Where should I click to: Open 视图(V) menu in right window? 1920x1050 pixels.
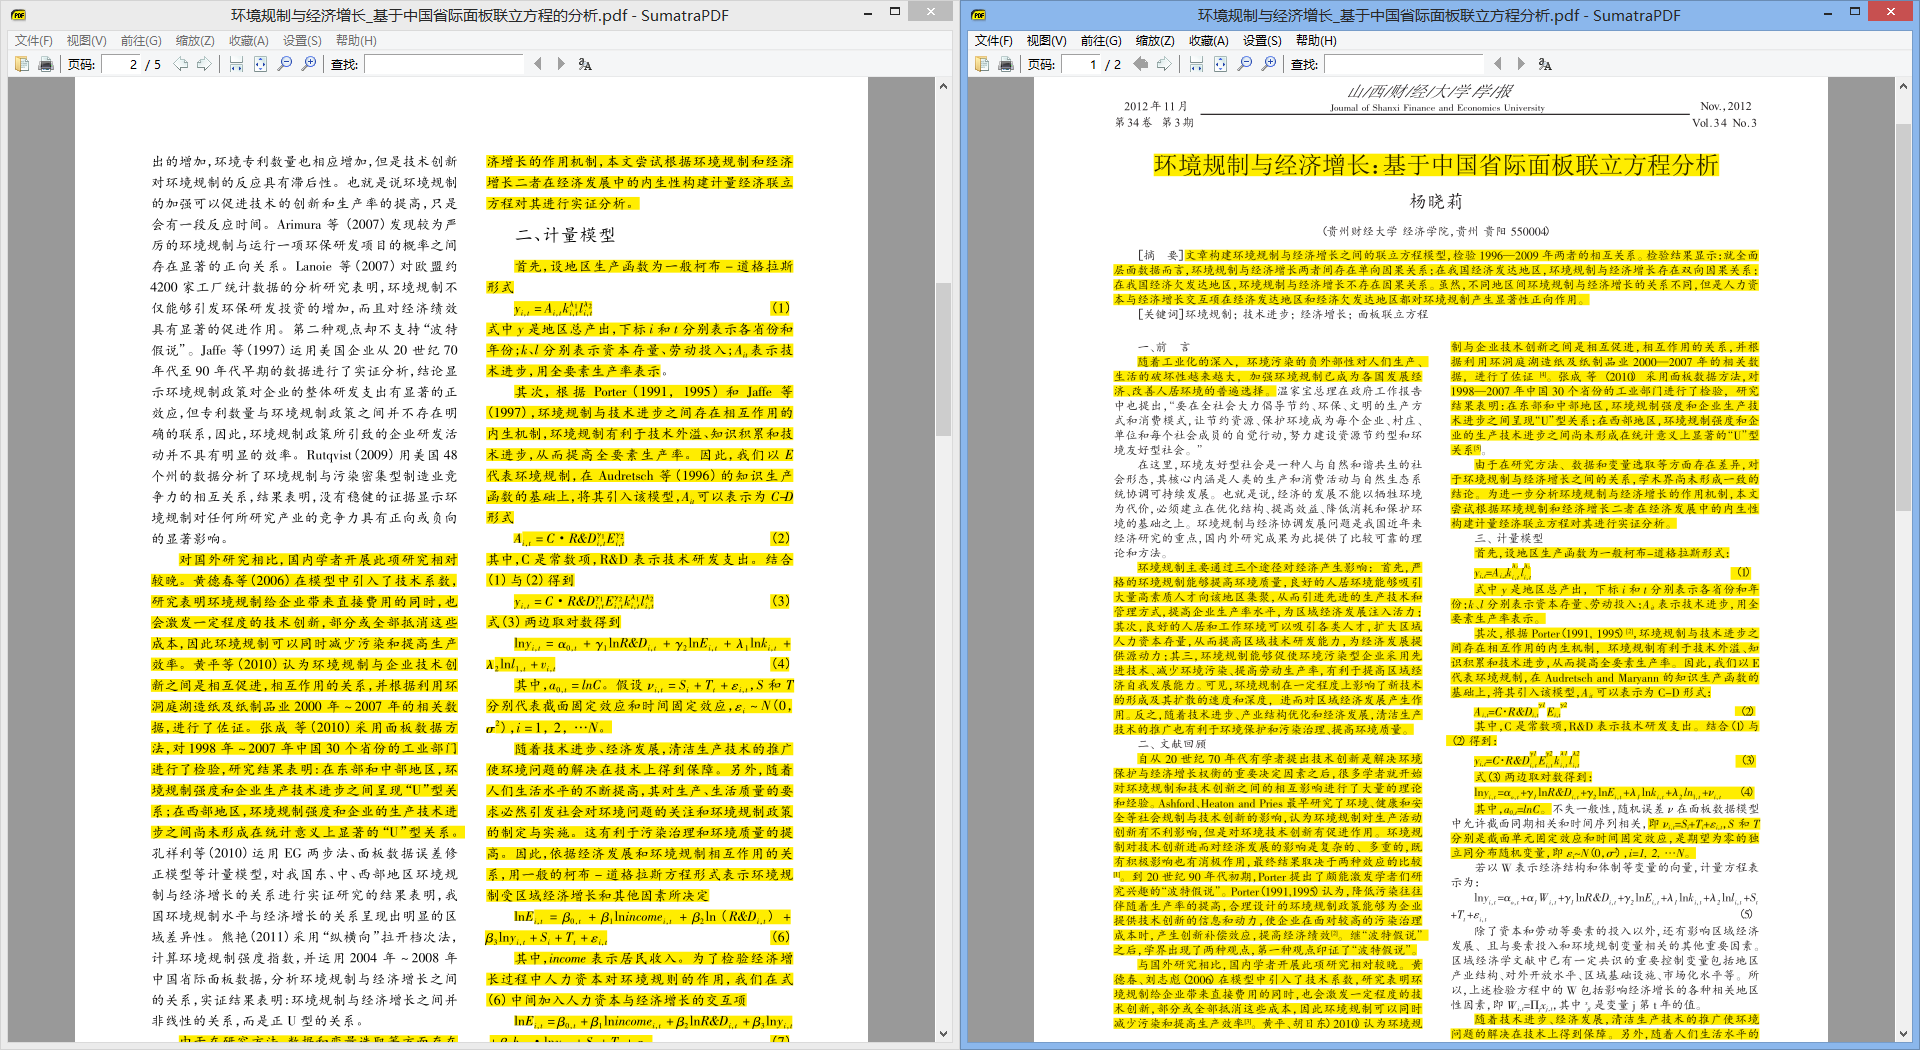1047,40
